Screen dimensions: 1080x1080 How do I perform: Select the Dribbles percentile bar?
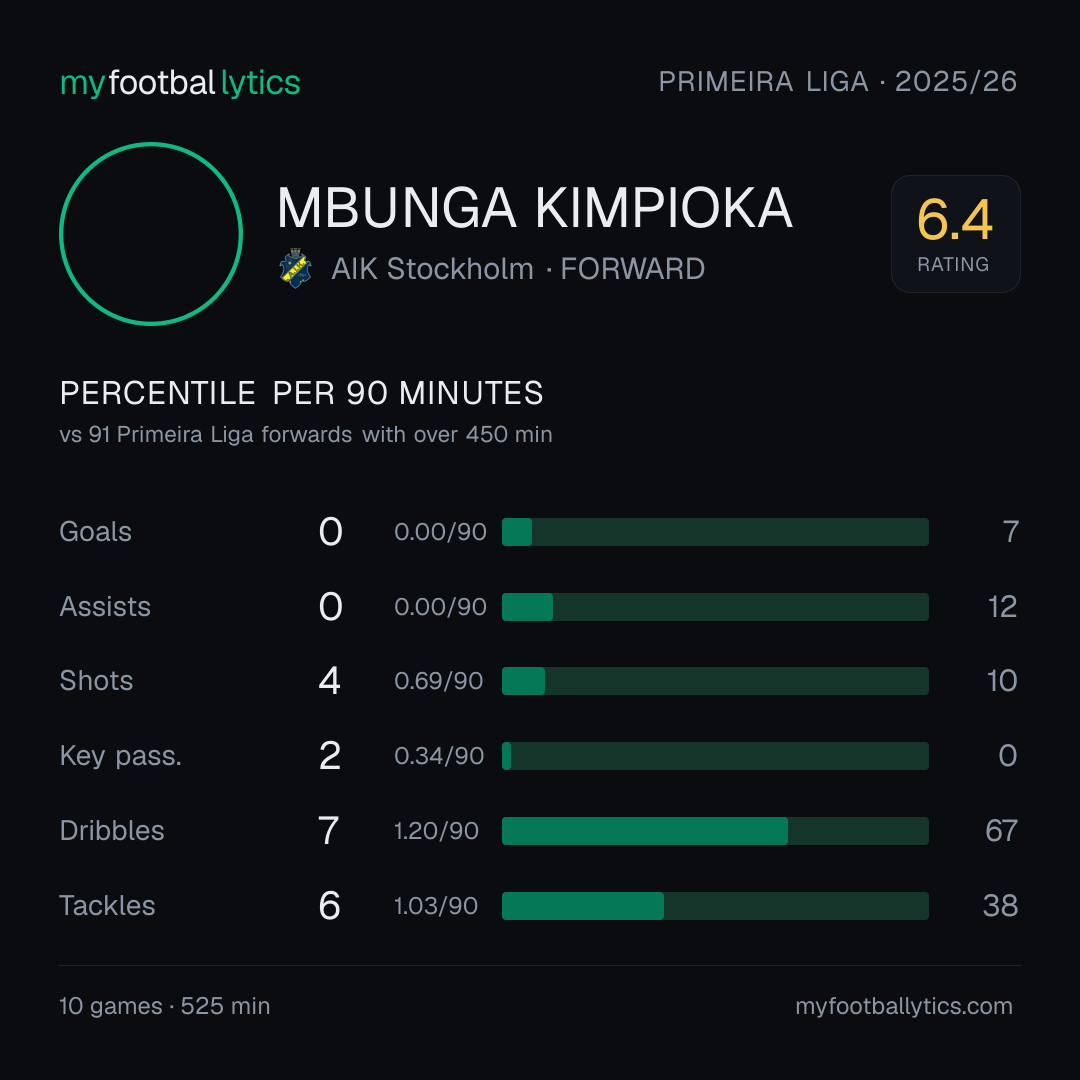[715, 831]
